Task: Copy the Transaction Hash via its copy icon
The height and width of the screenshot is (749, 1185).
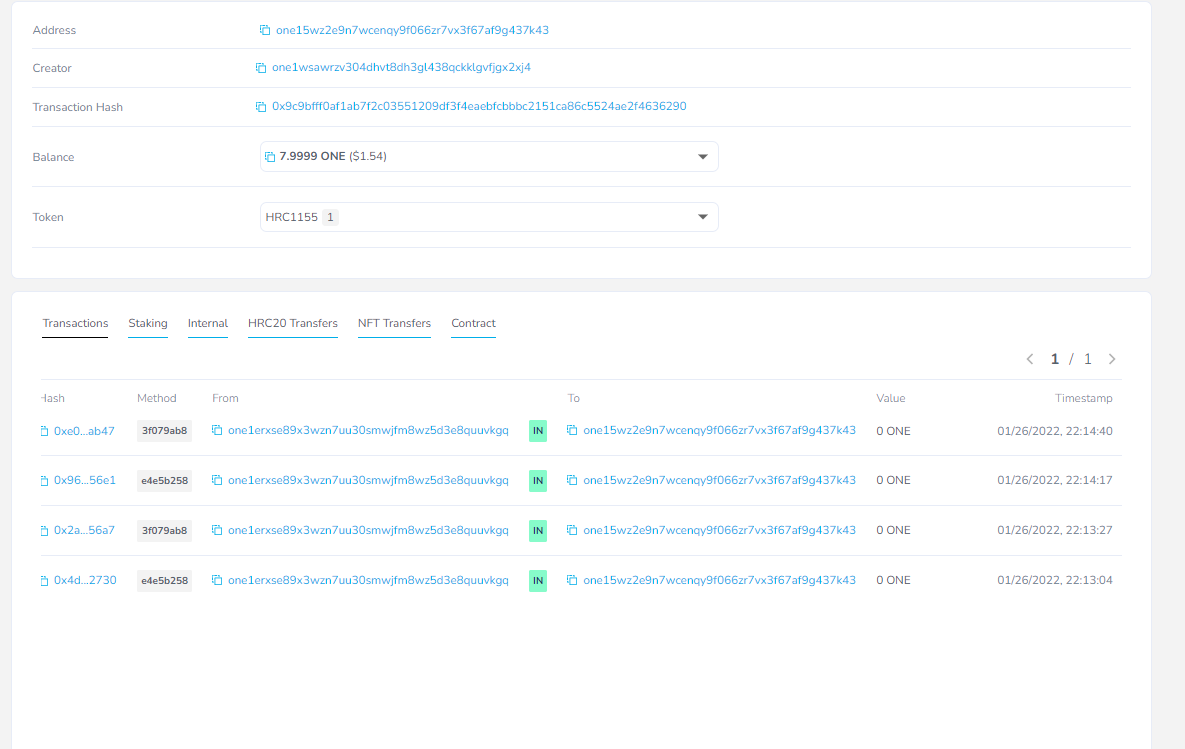Action: (x=261, y=107)
